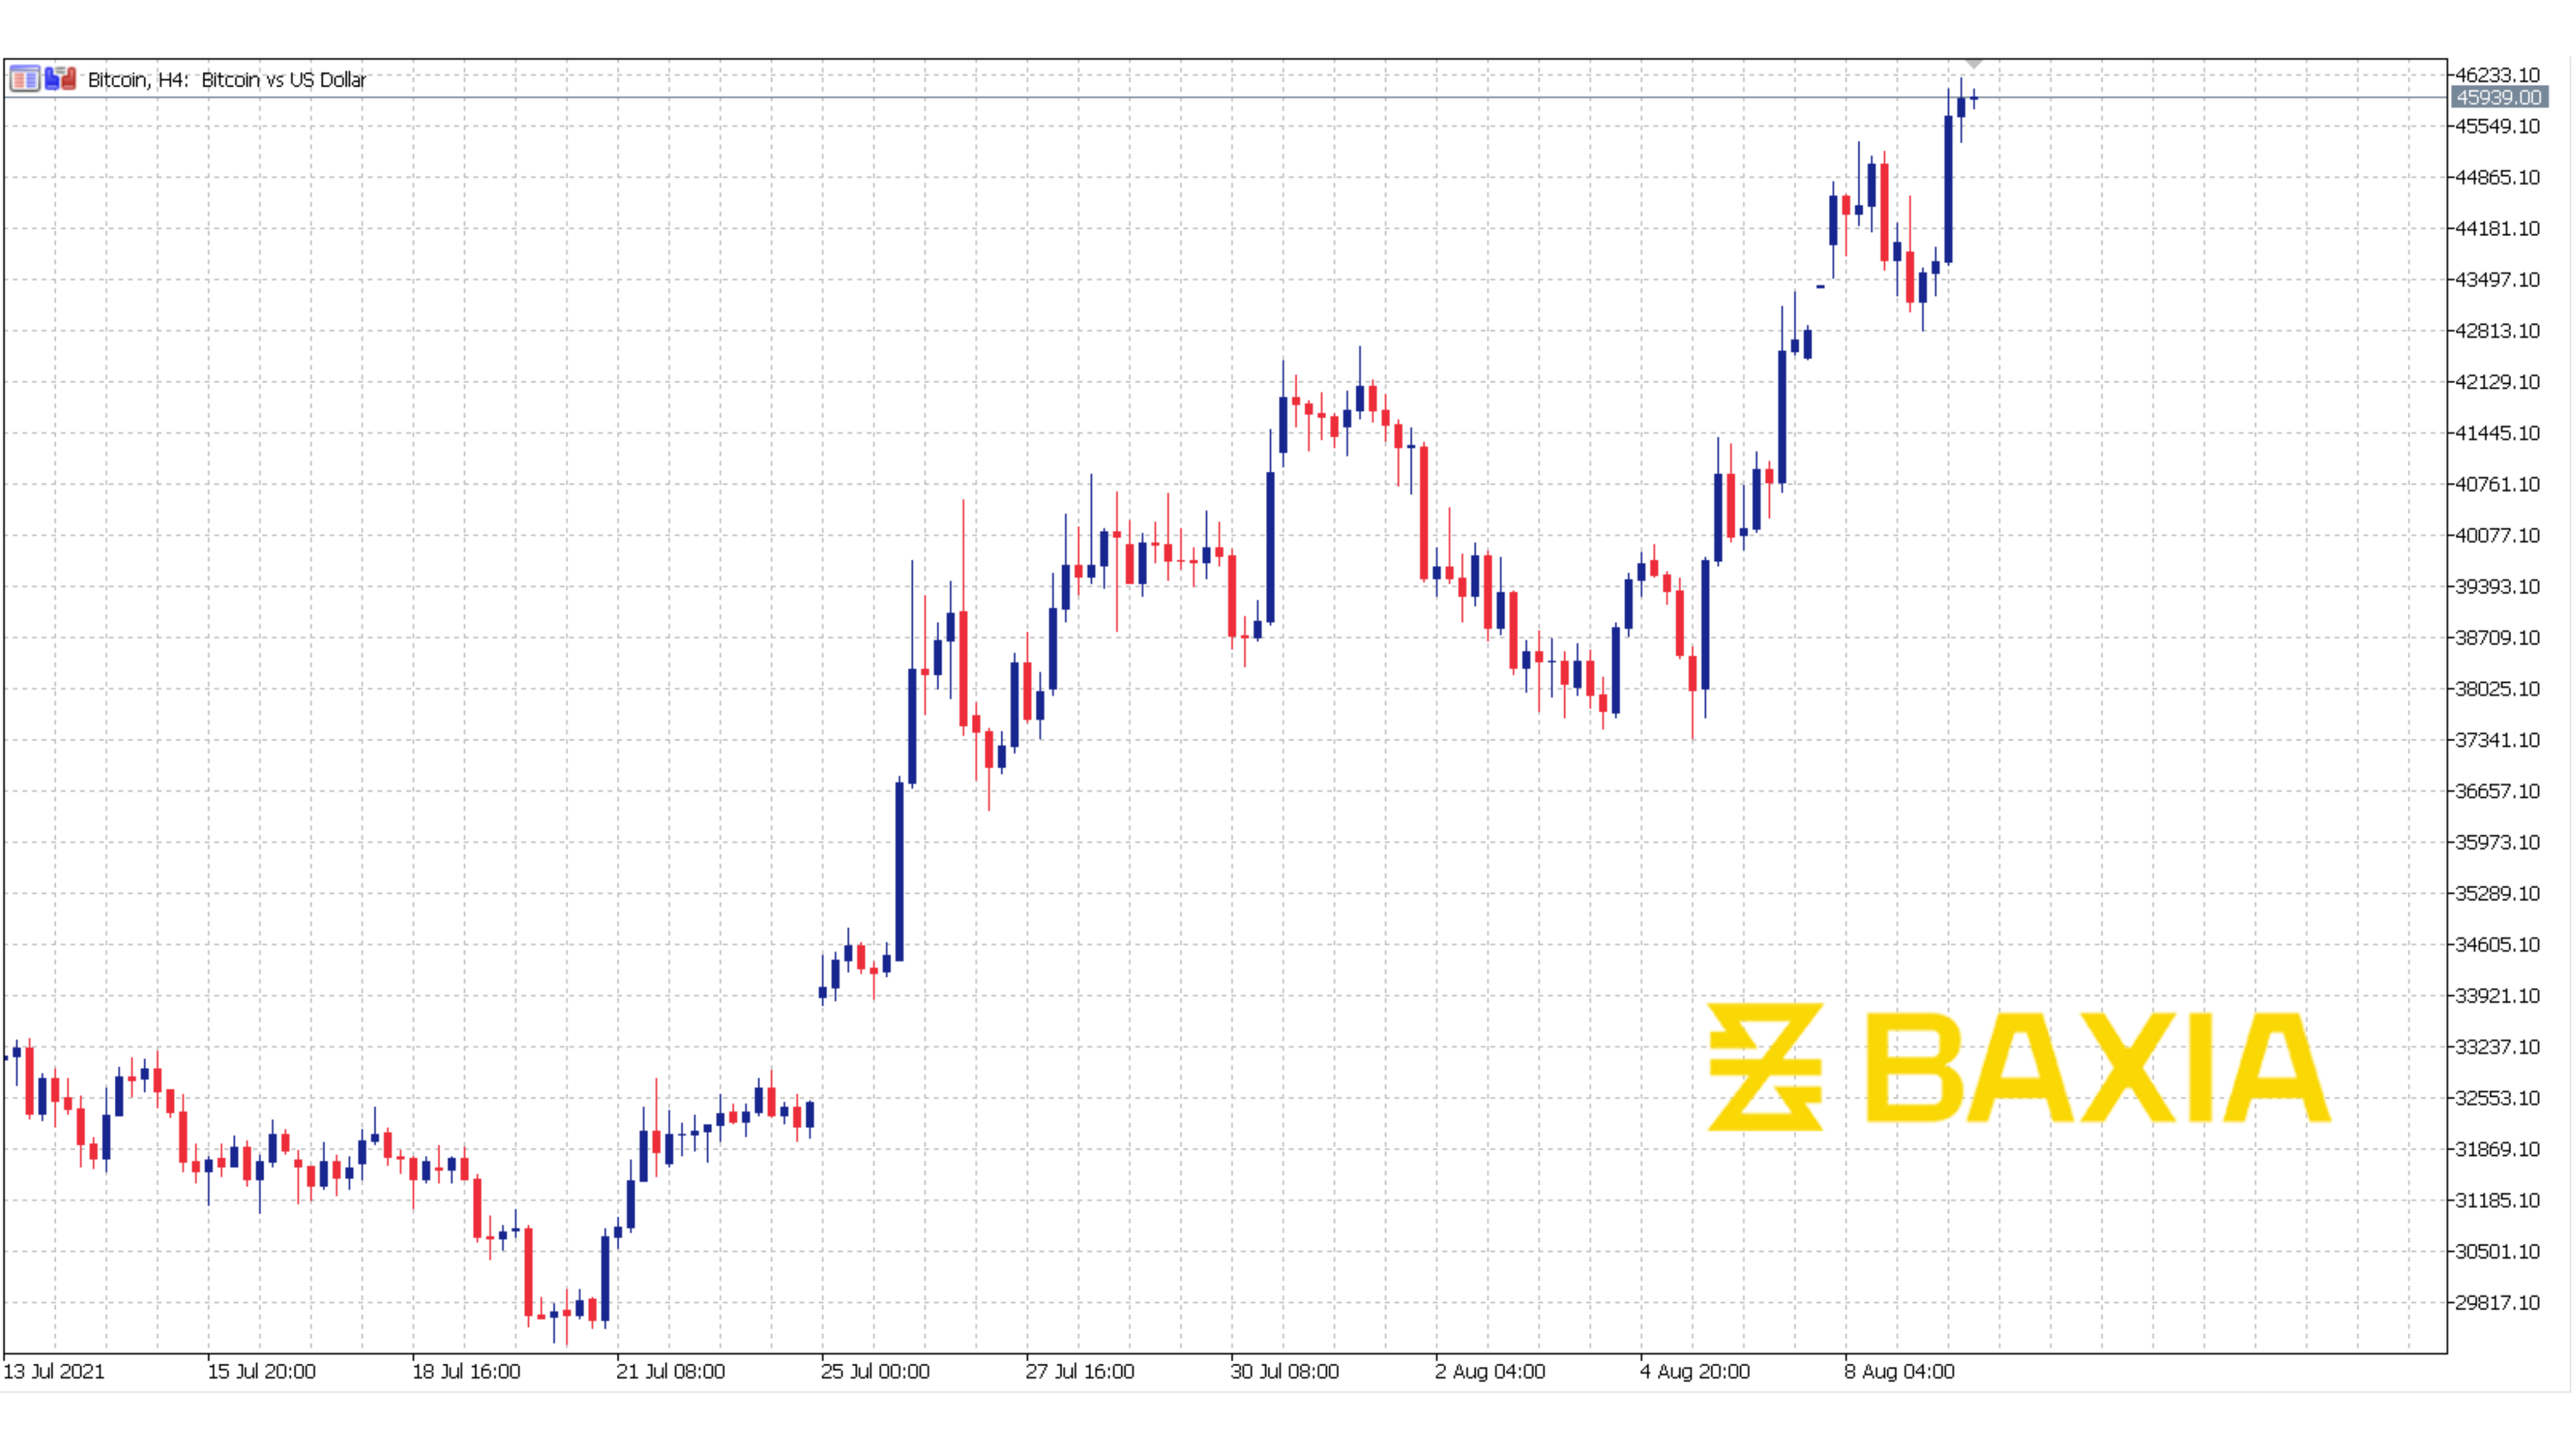Viewport: 2576px width, 1451px height.
Task: Click the 18 Jul 16:00 time label
Action: coord(466,1371)
